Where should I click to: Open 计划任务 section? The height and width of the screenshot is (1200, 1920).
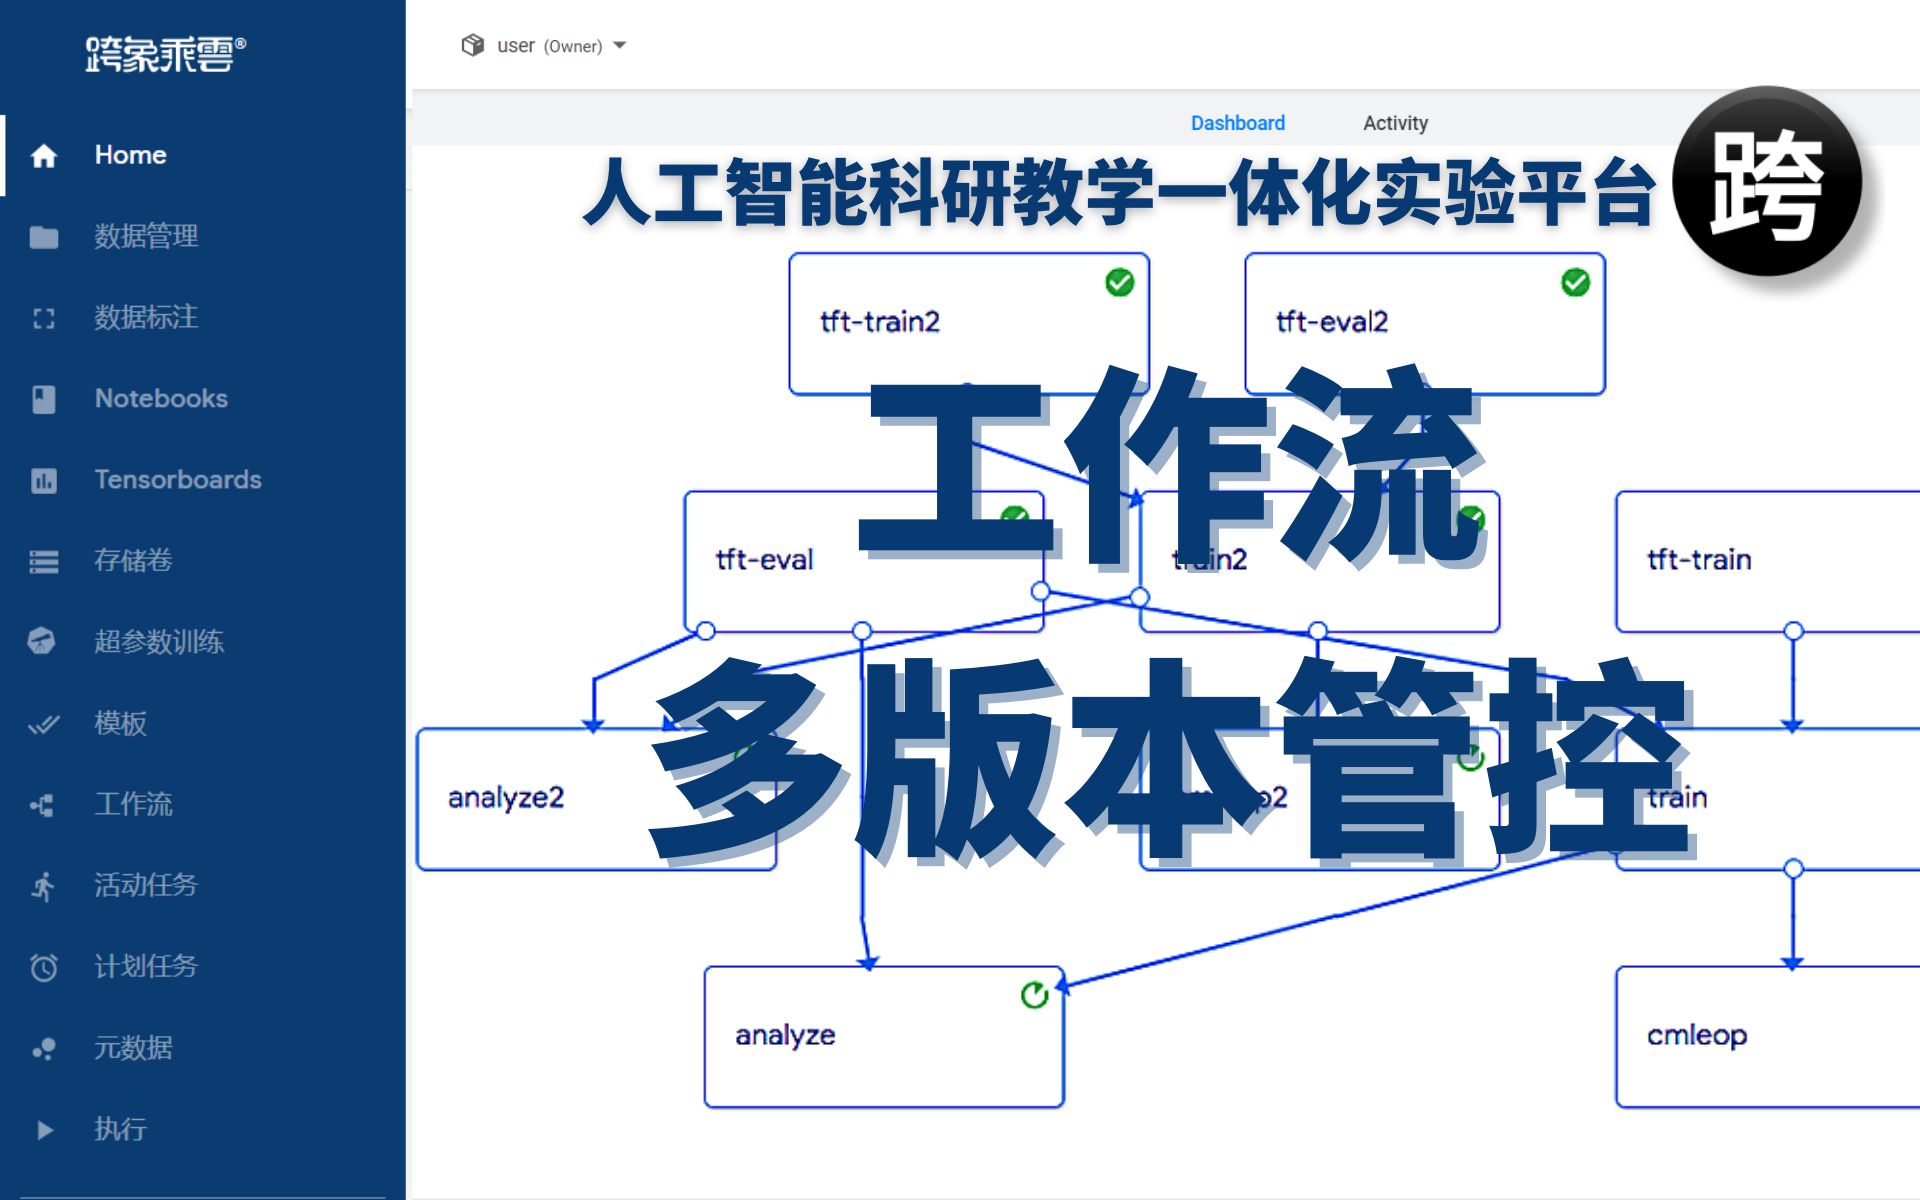(x=145, y=966)
